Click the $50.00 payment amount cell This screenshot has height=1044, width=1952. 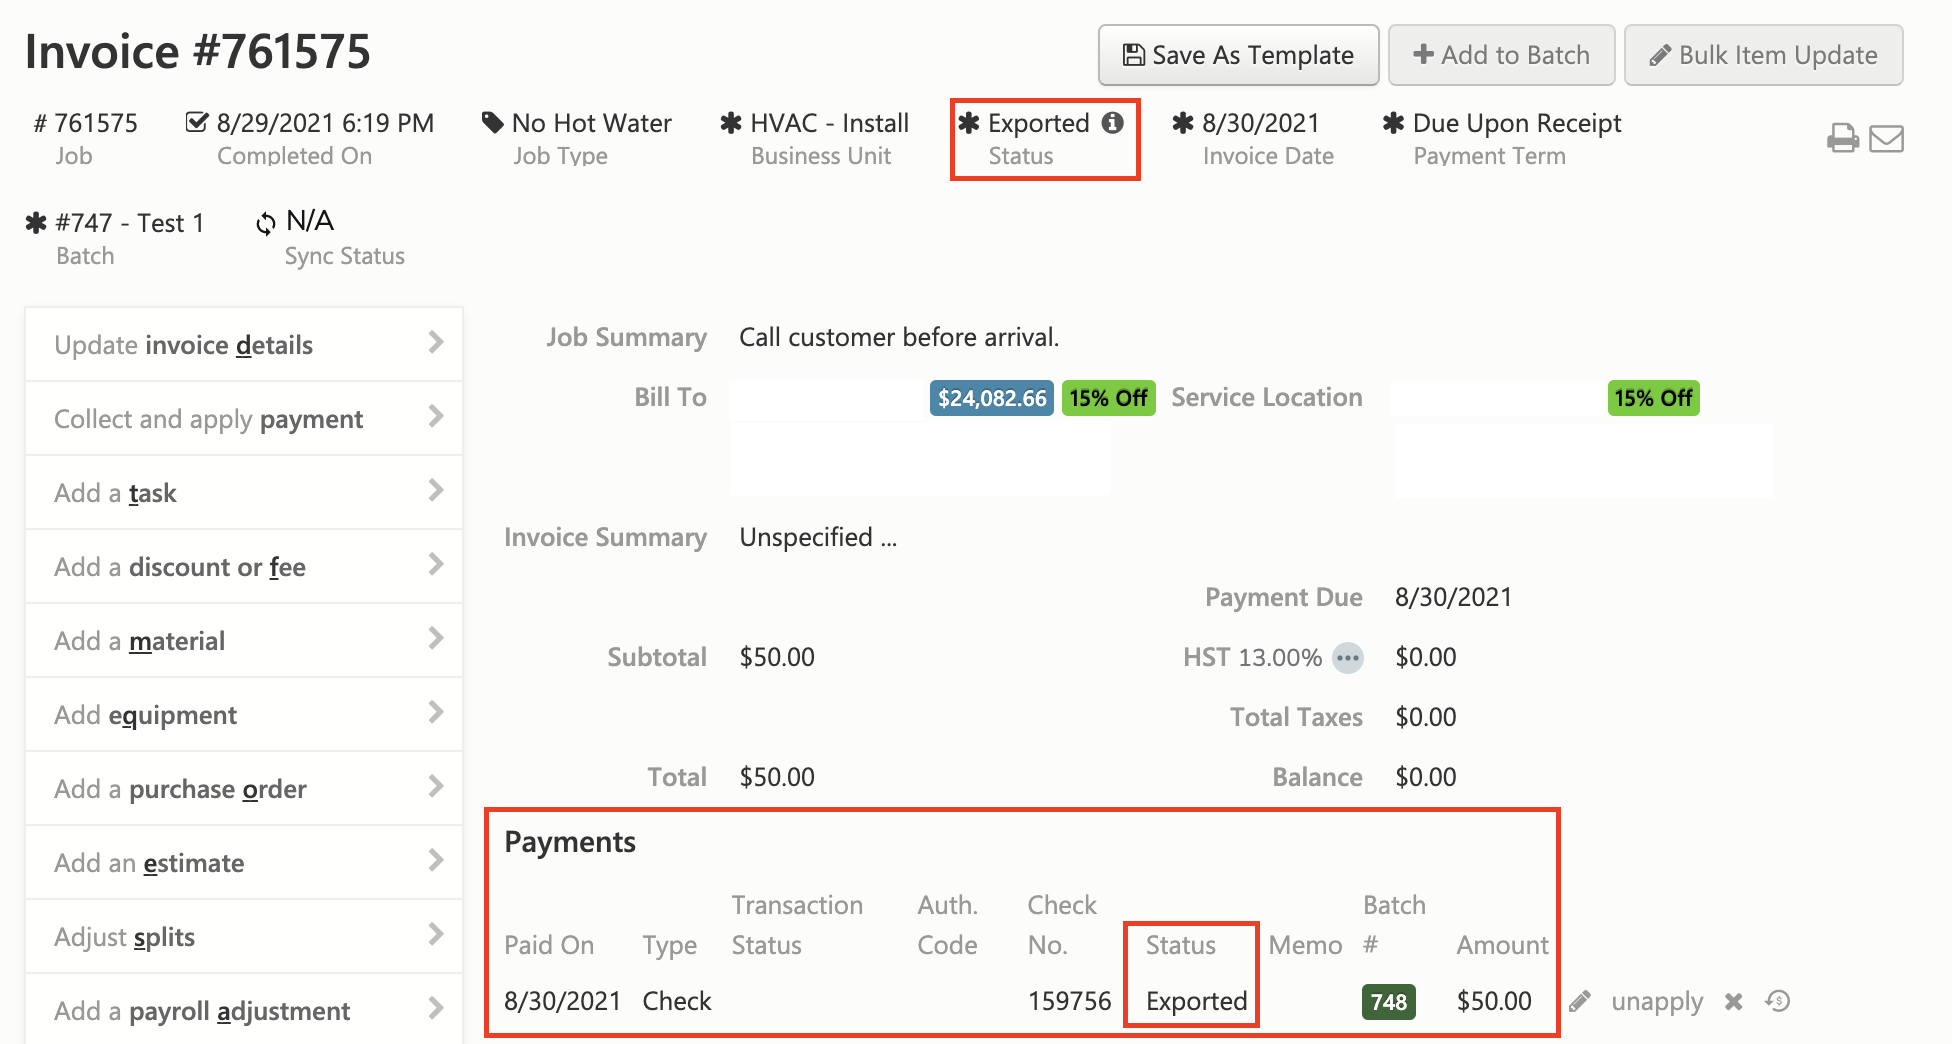[x=1494, y=1001]
